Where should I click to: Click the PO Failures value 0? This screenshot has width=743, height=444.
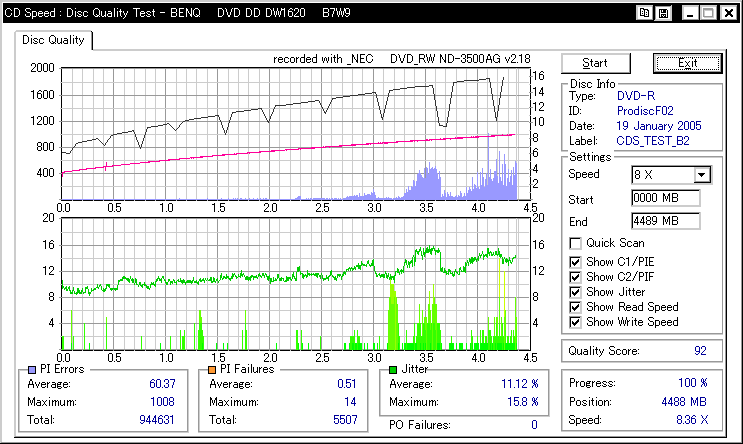534,425
